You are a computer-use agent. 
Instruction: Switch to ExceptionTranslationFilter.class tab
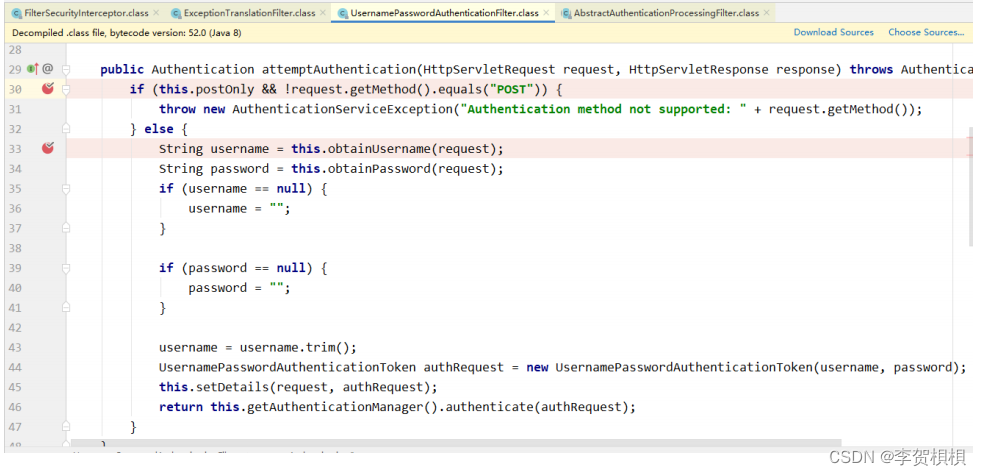pyautogui.click(x=250, y=13)
